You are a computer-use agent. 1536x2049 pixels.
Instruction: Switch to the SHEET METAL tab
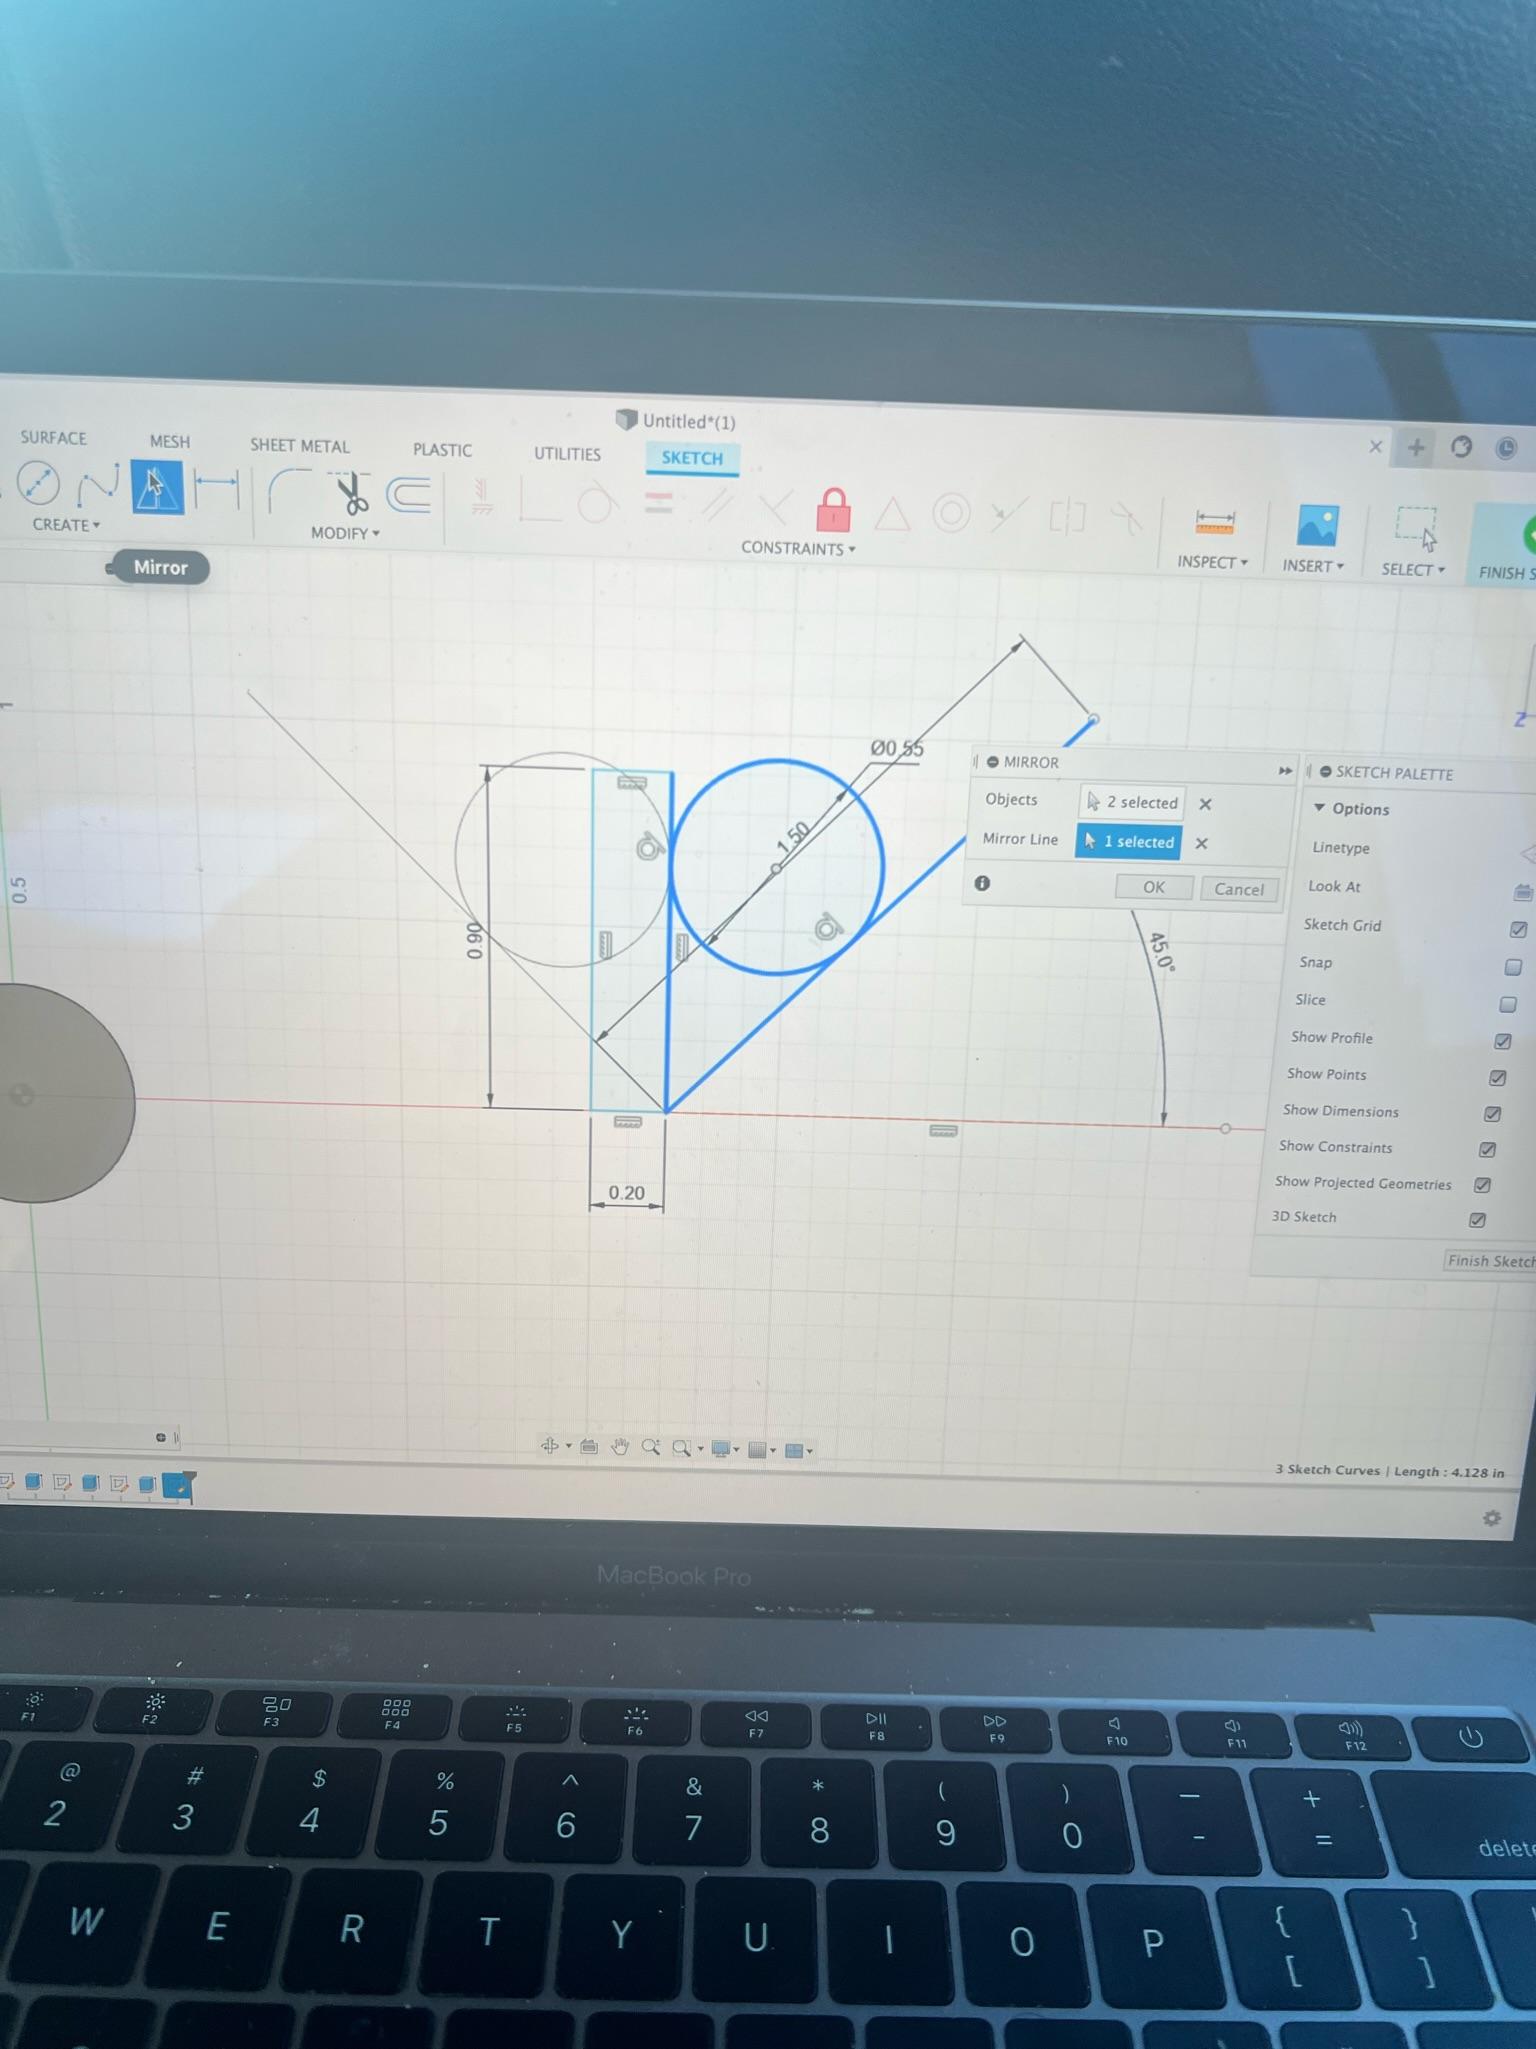299,446
